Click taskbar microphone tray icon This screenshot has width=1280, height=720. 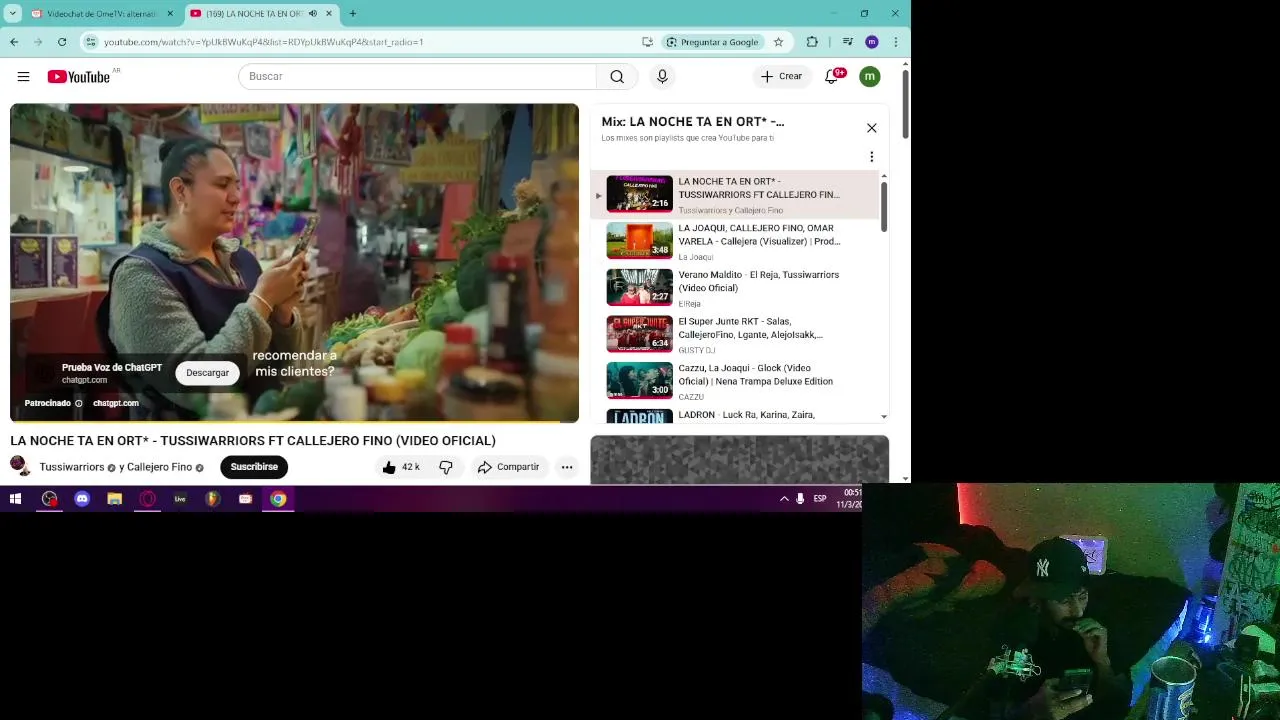(800, 499)
